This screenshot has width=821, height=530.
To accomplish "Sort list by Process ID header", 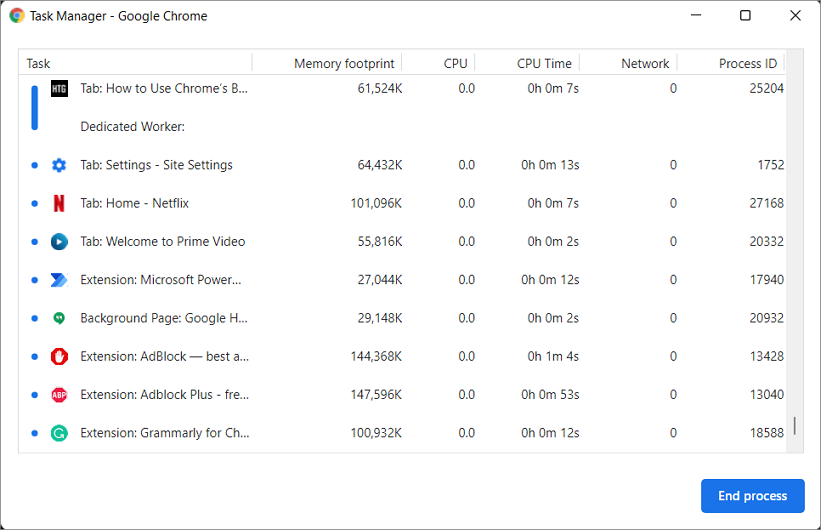I will [747, 64].
